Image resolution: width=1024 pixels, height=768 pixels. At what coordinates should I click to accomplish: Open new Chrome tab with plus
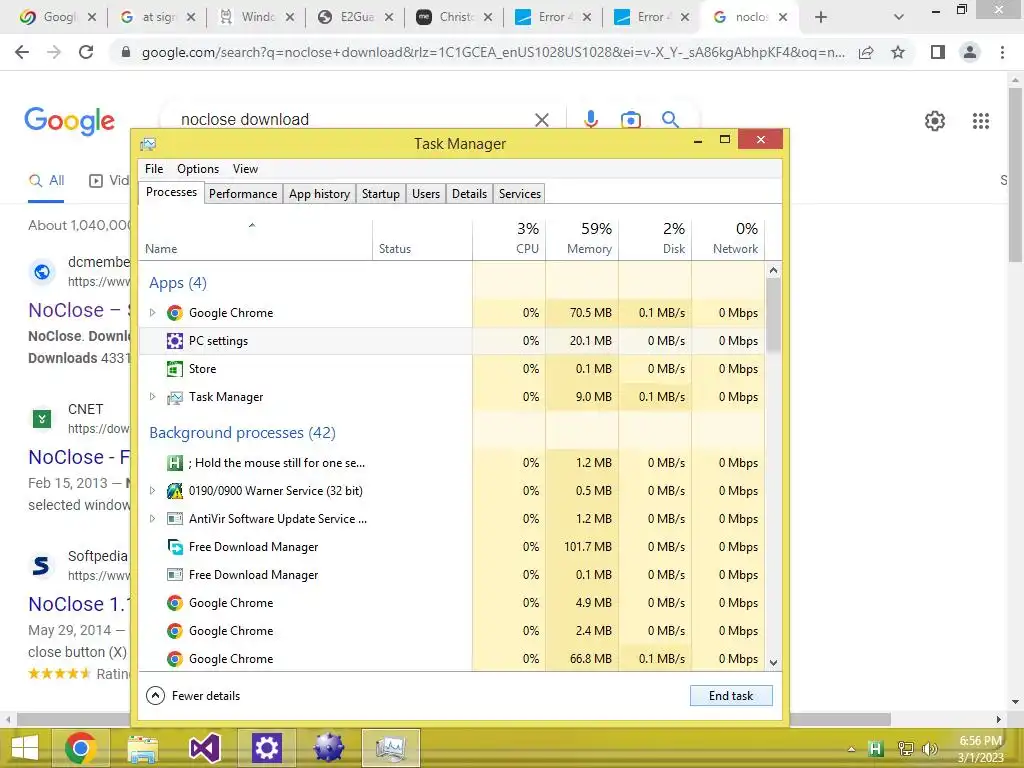(x=821, y=17)
